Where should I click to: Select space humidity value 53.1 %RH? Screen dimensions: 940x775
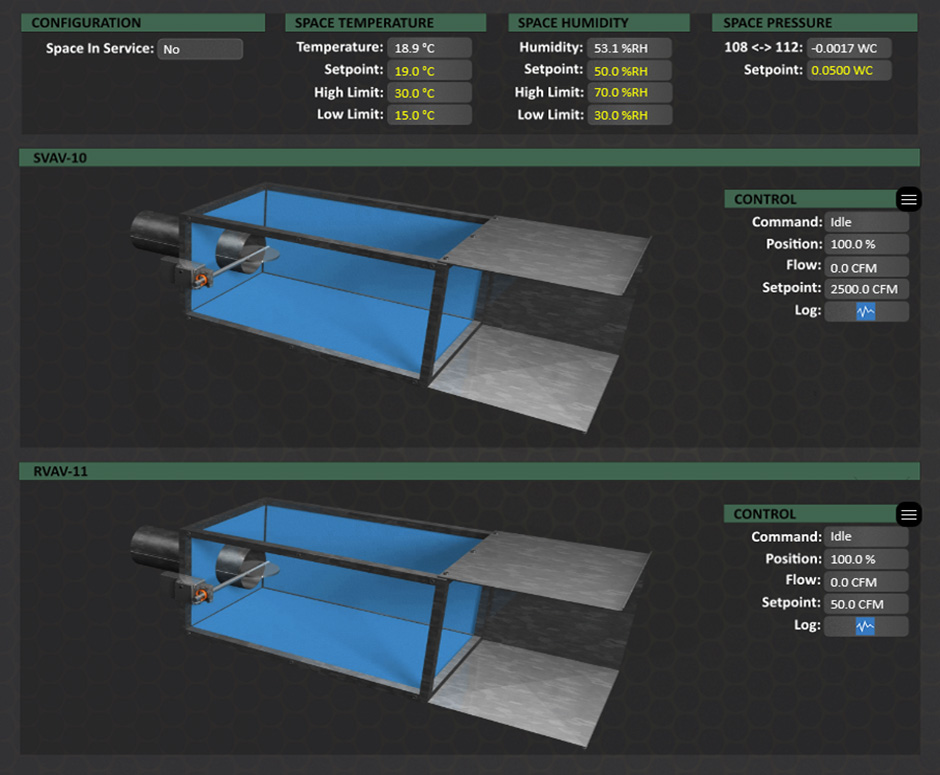pos(629,48)
